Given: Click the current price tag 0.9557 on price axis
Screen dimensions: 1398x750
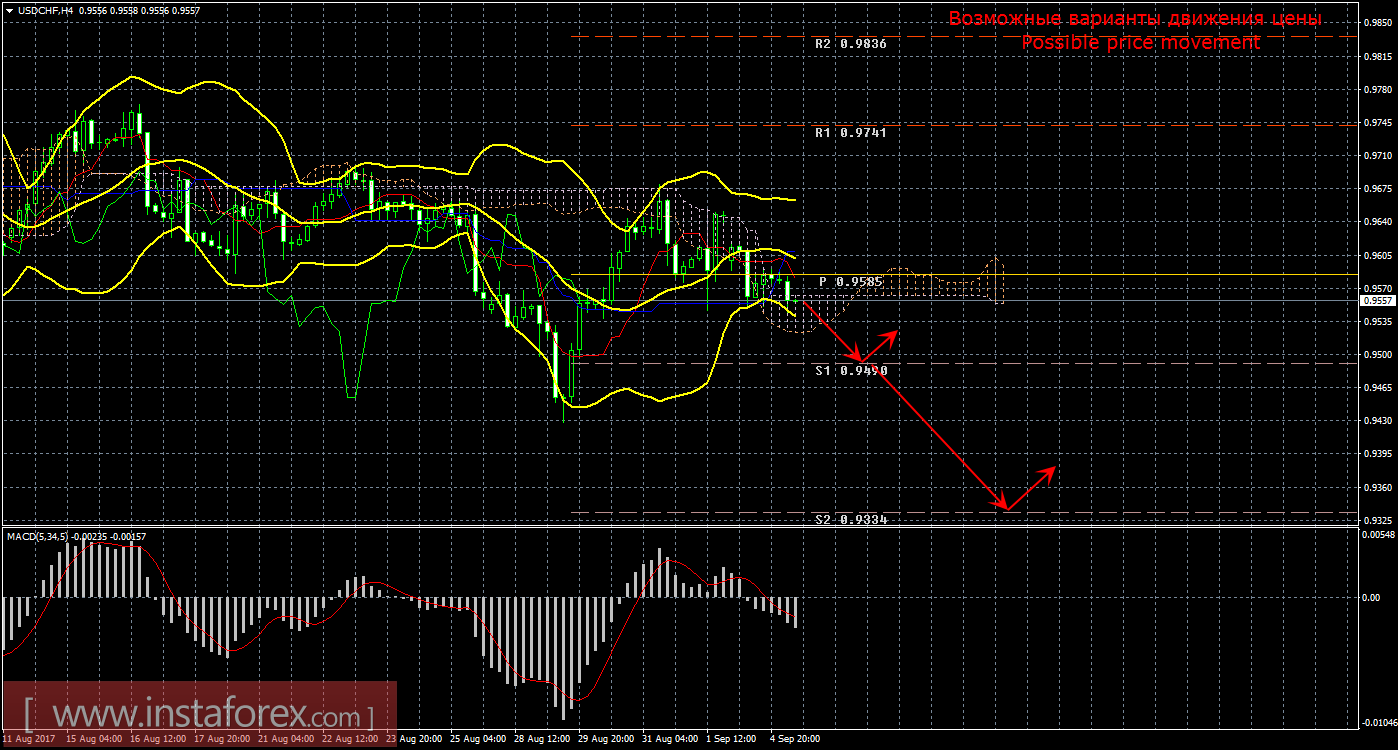Looking at the screenshot, I should pyautogui.click(x=1378, y=300).
